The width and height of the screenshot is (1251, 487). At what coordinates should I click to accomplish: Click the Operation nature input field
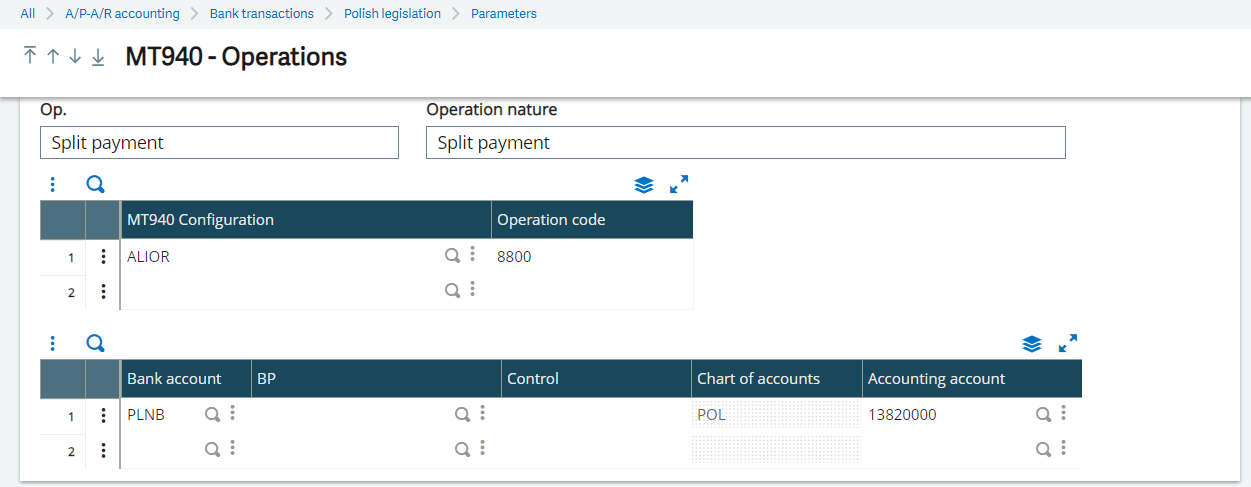(x=746, y=142)
